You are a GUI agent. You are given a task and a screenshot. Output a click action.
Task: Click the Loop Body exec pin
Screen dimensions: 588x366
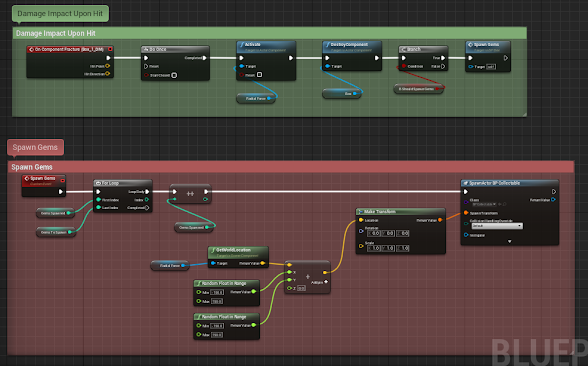click(x=147, y=192)
